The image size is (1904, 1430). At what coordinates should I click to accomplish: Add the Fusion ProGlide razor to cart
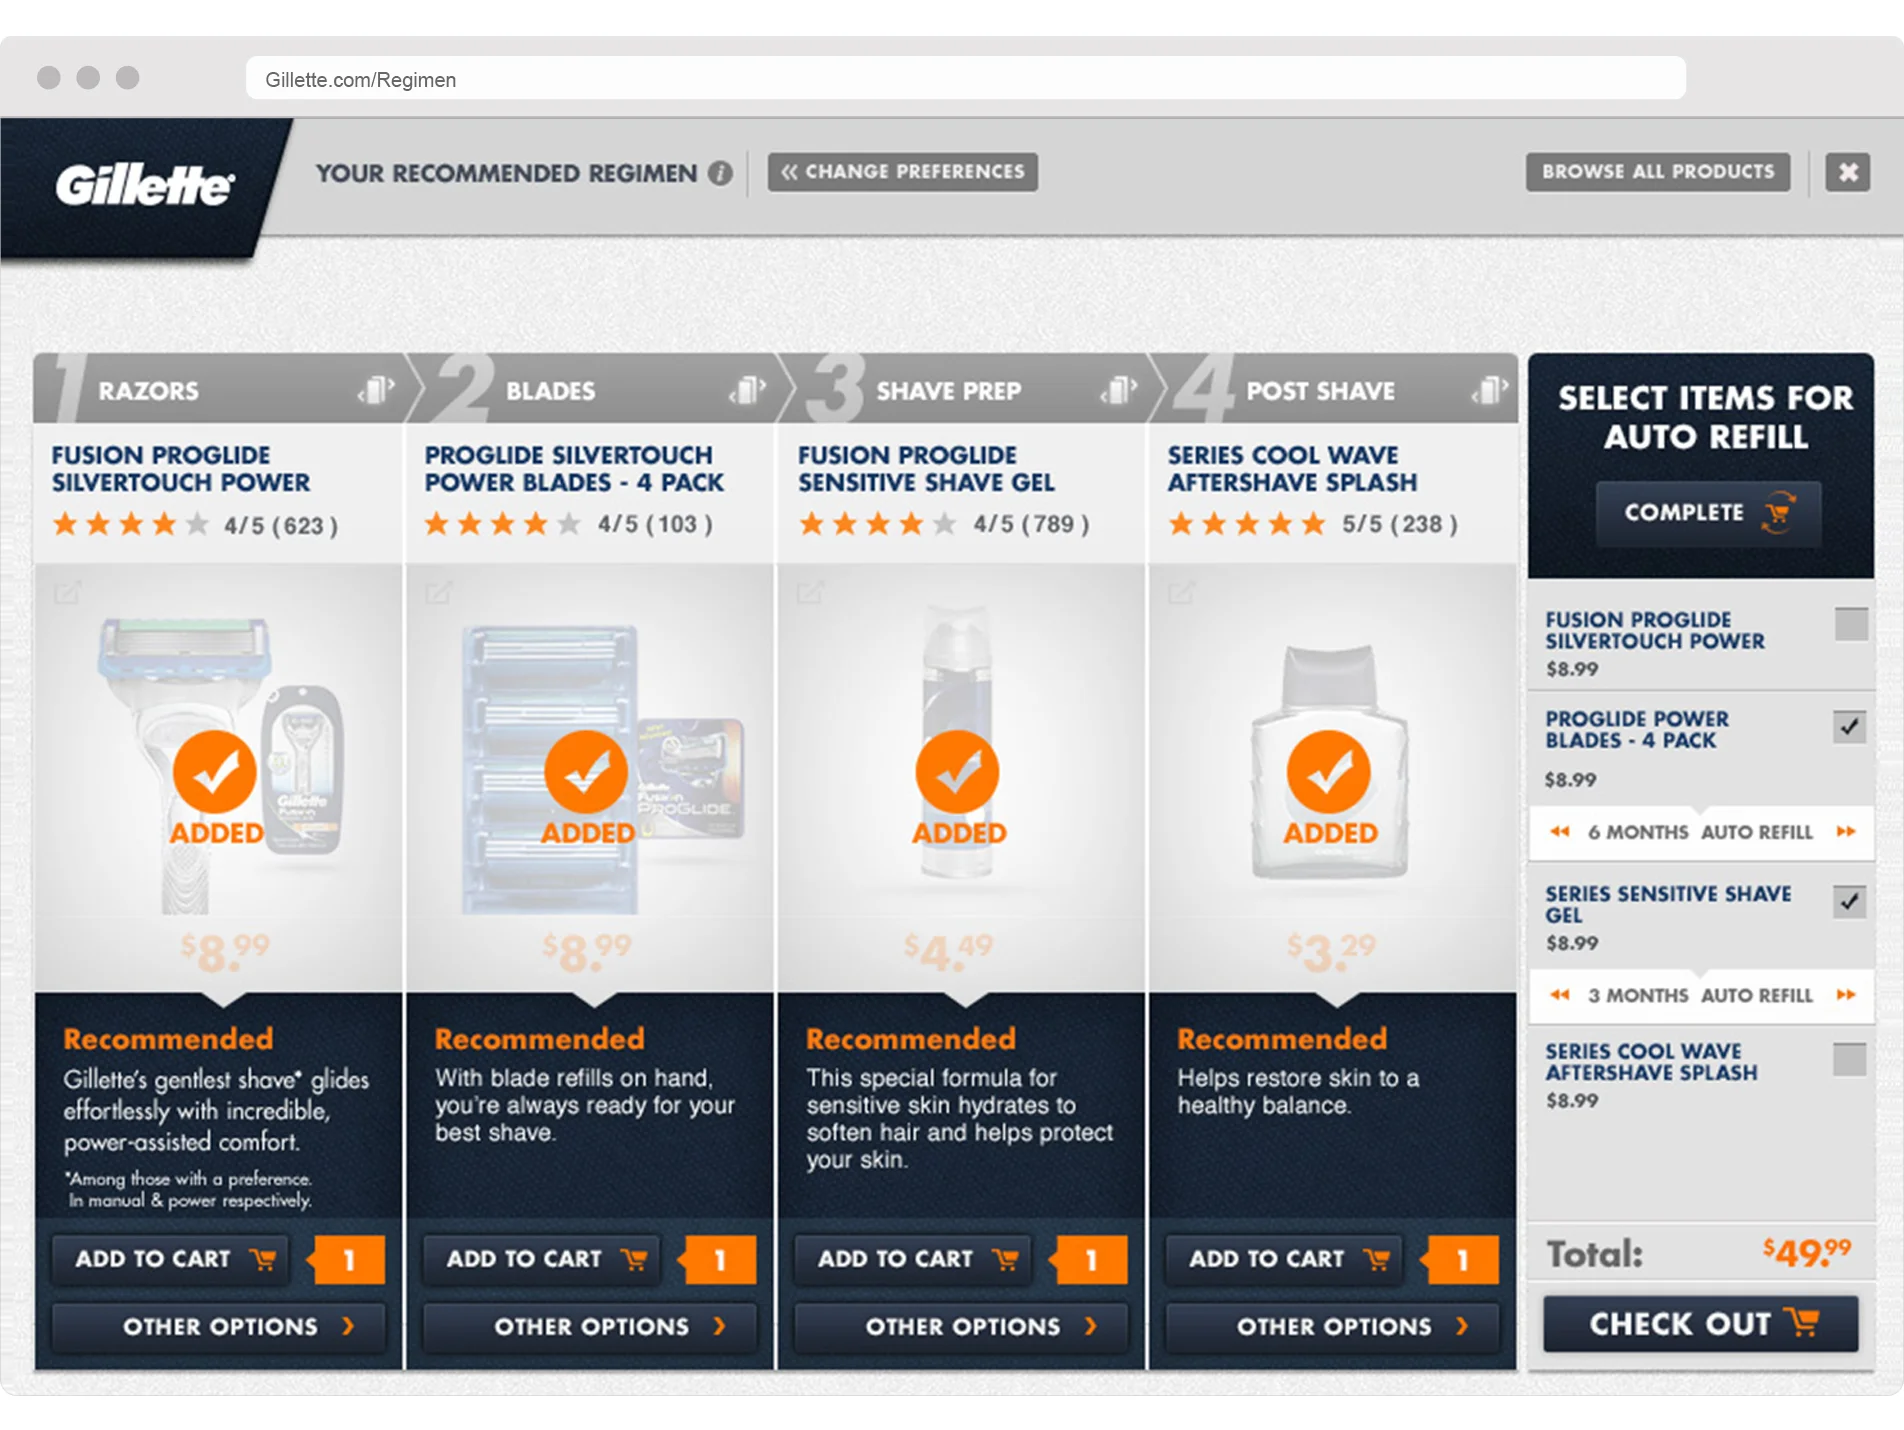[x=171, y=1259]
